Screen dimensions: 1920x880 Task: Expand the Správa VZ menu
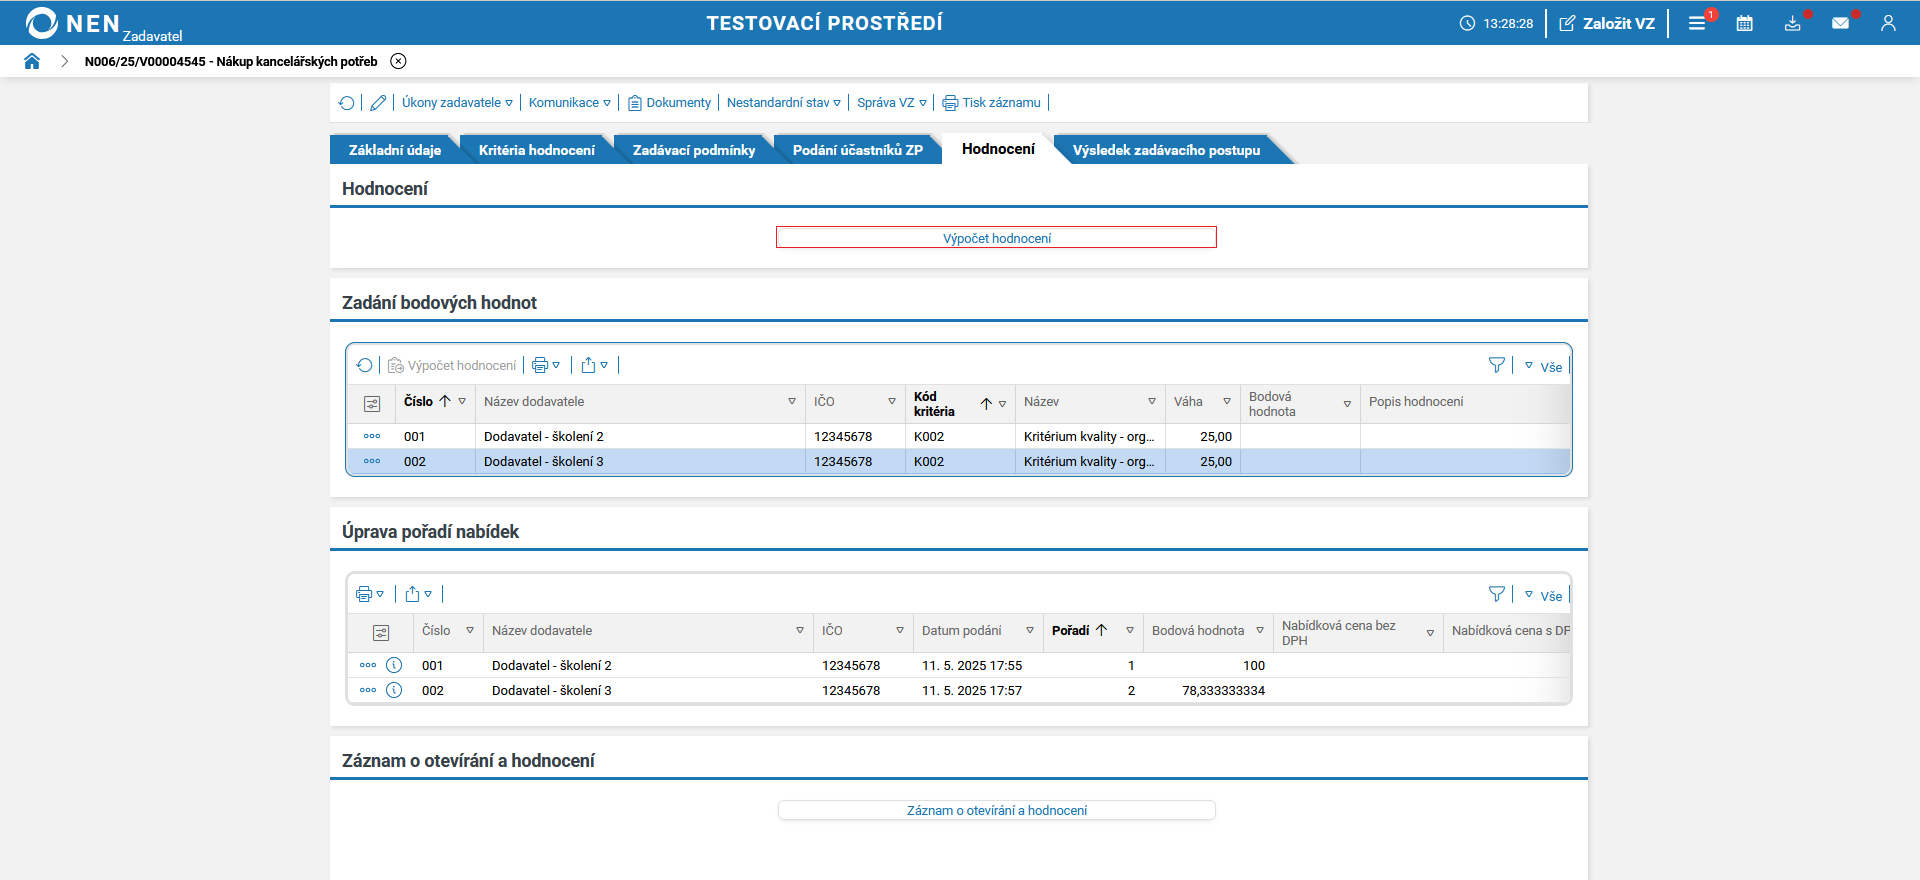(x=892, y=103)
